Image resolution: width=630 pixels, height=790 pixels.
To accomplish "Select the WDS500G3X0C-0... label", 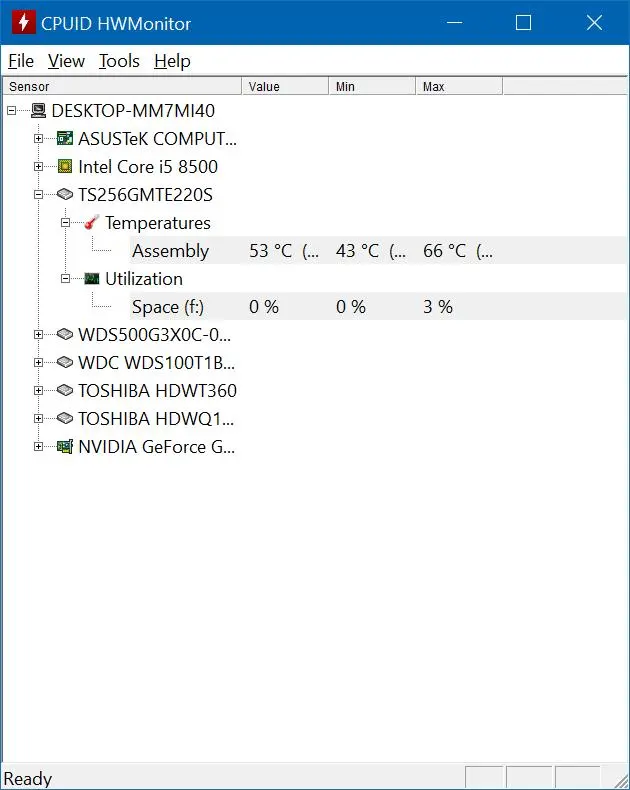I will tap(154, 335).
